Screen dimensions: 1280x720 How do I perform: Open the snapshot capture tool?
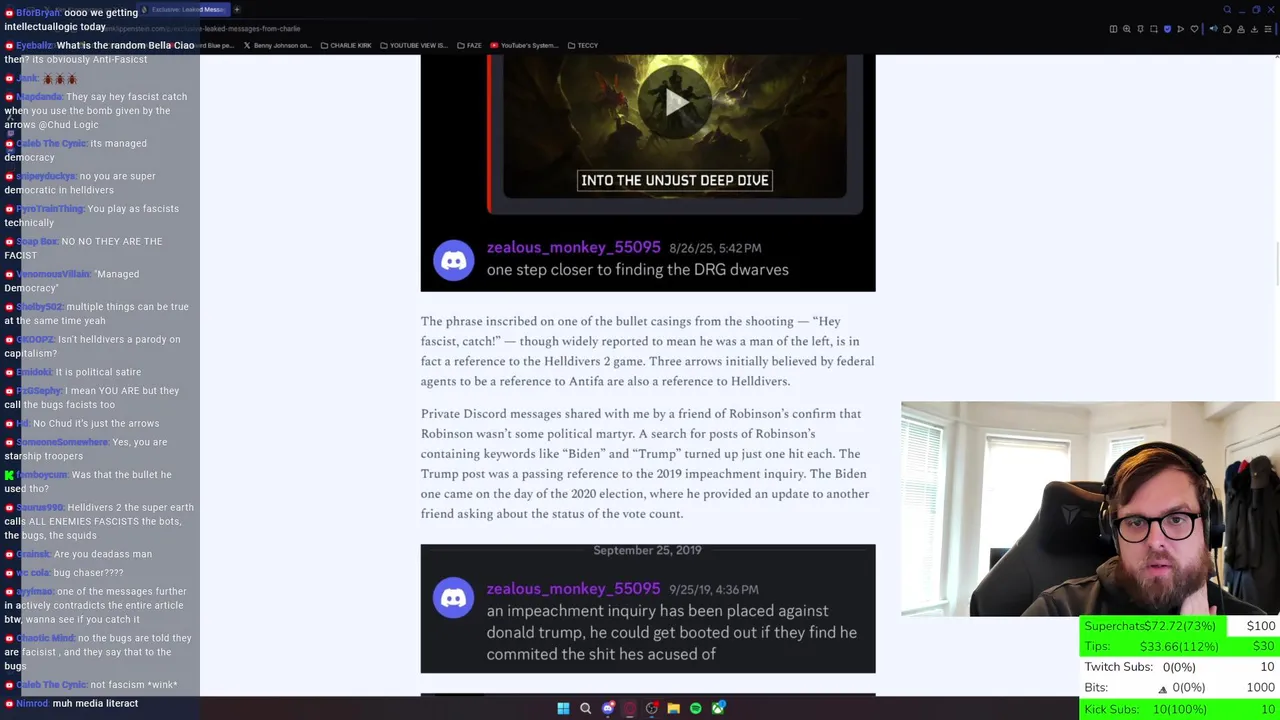[x=1154, y=29]
